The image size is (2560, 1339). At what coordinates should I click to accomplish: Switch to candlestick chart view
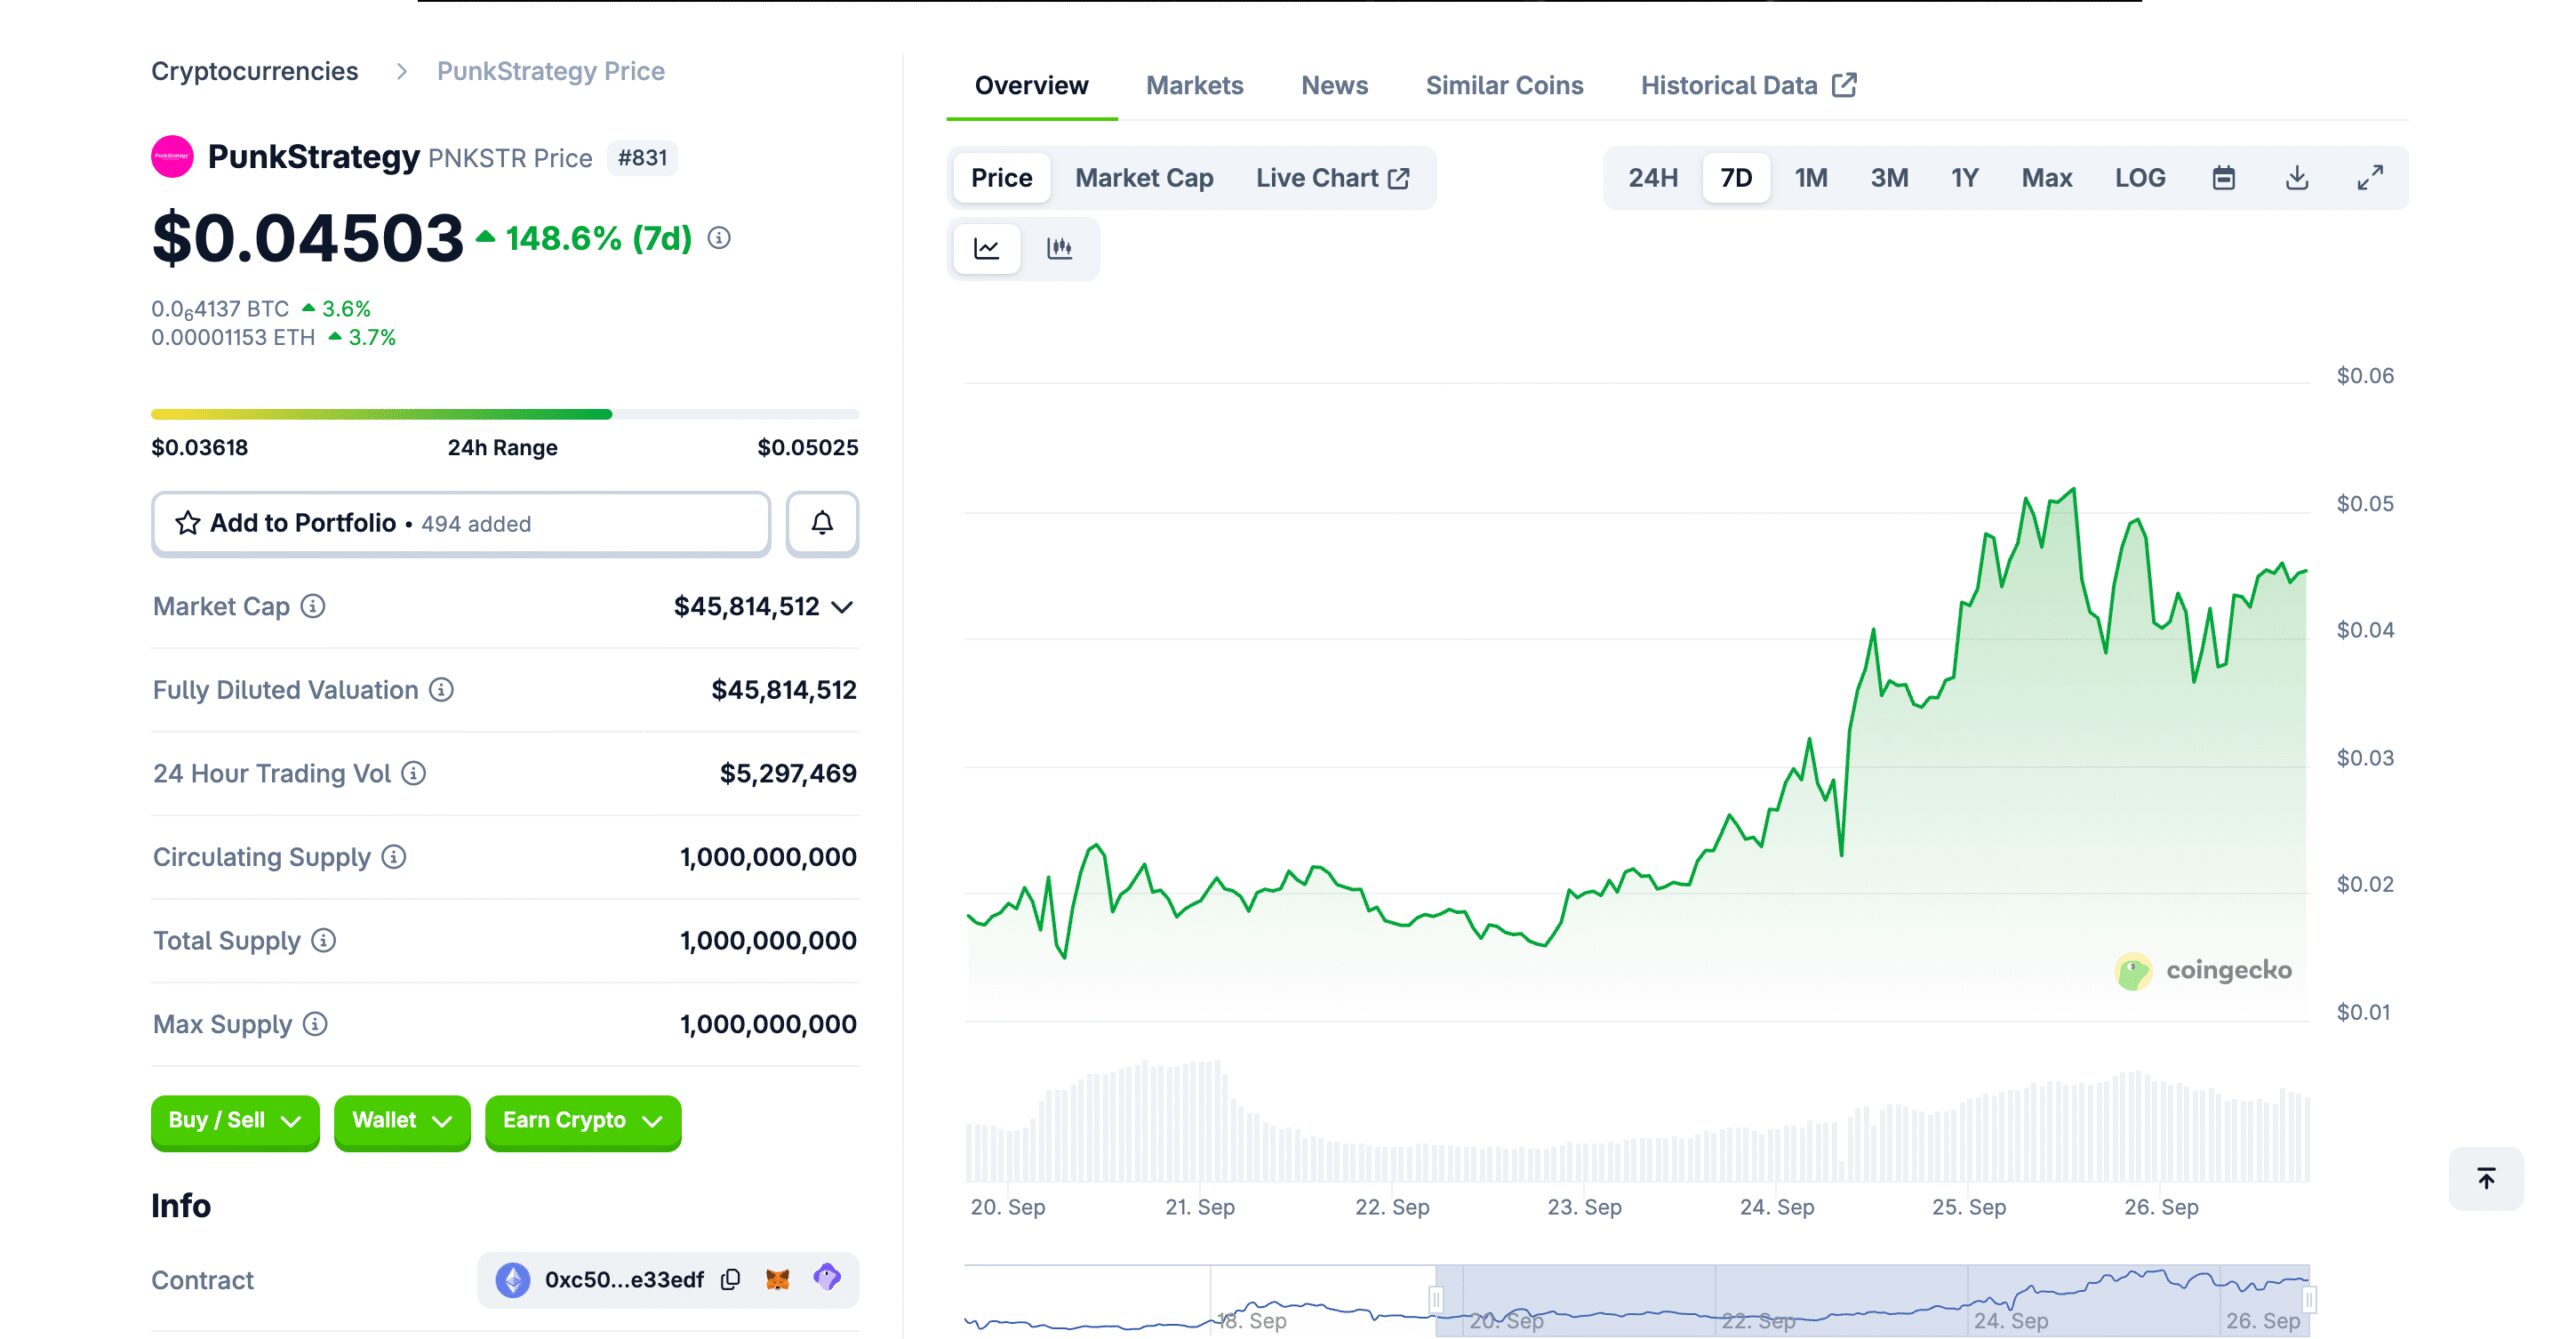(1059, 248)
